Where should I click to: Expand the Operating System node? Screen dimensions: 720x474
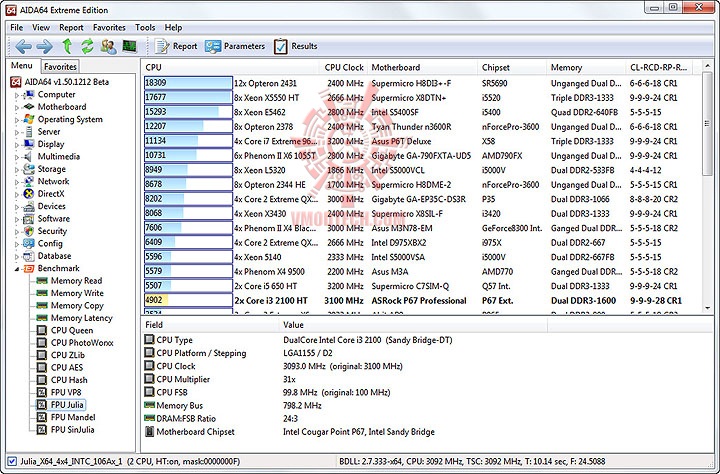coord(17,120)
